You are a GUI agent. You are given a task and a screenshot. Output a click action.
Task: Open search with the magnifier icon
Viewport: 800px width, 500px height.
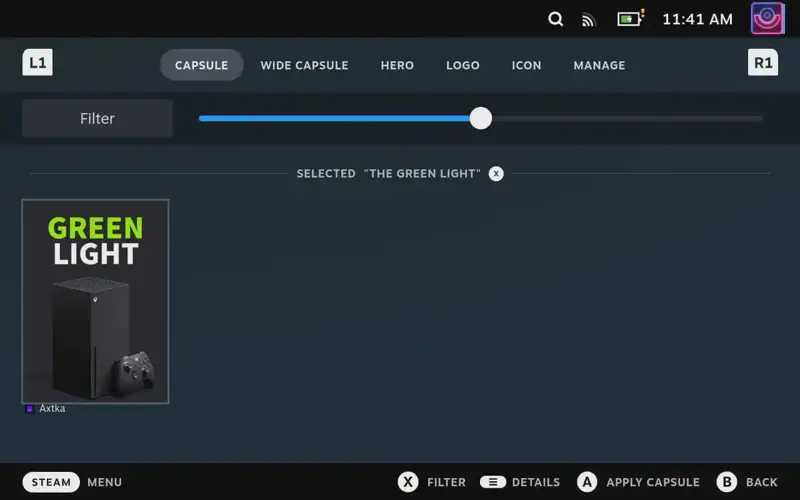[x=556, y=19]
